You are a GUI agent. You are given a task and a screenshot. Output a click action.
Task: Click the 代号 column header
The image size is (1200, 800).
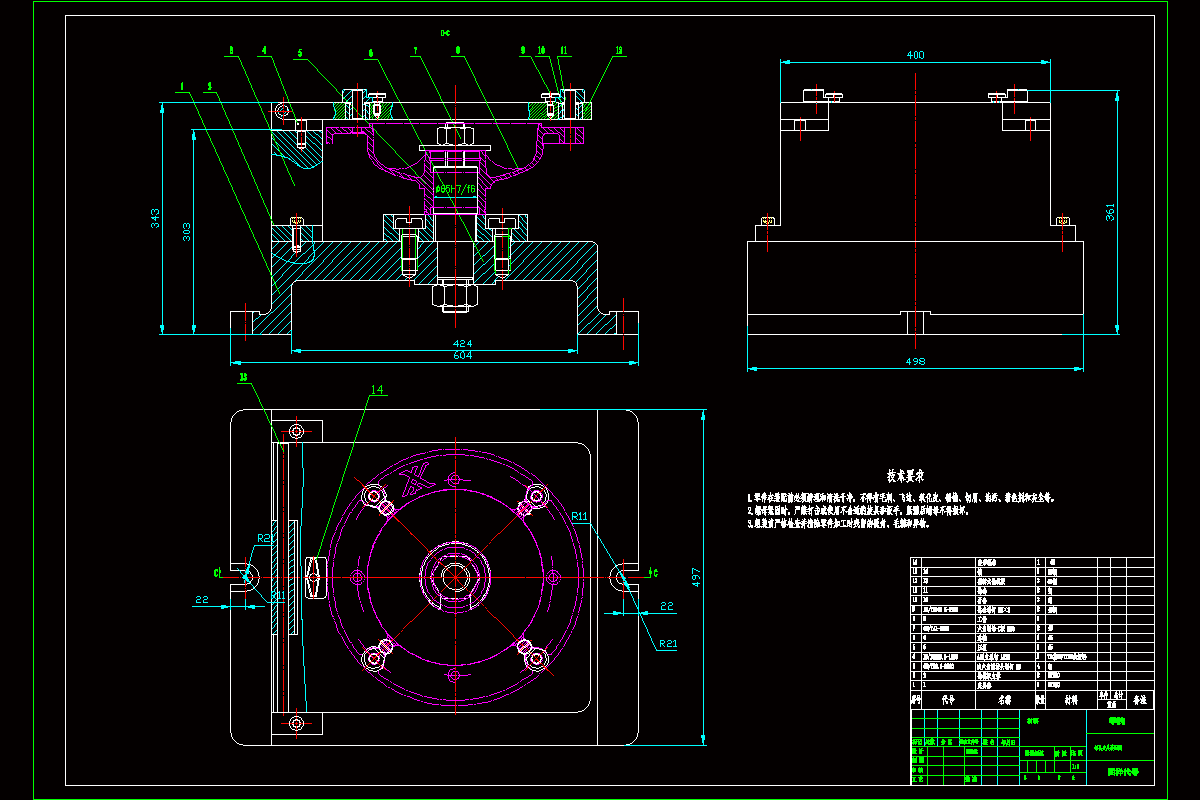coord(948,700)
